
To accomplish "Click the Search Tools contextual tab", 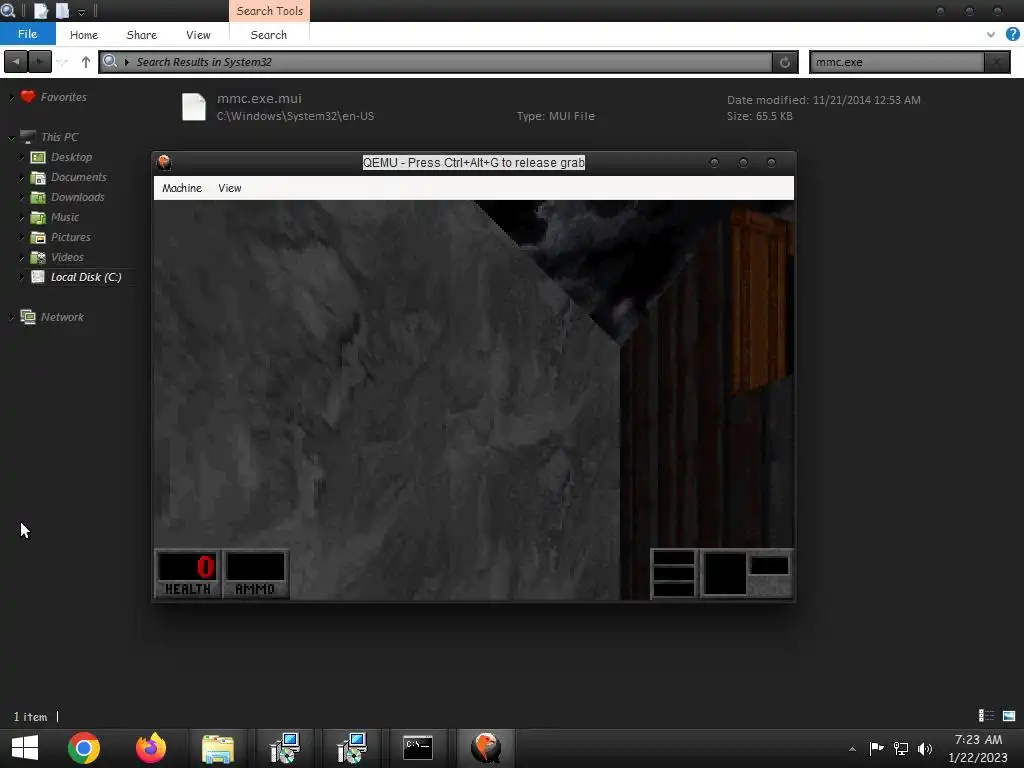I will (x=269, y=11).
